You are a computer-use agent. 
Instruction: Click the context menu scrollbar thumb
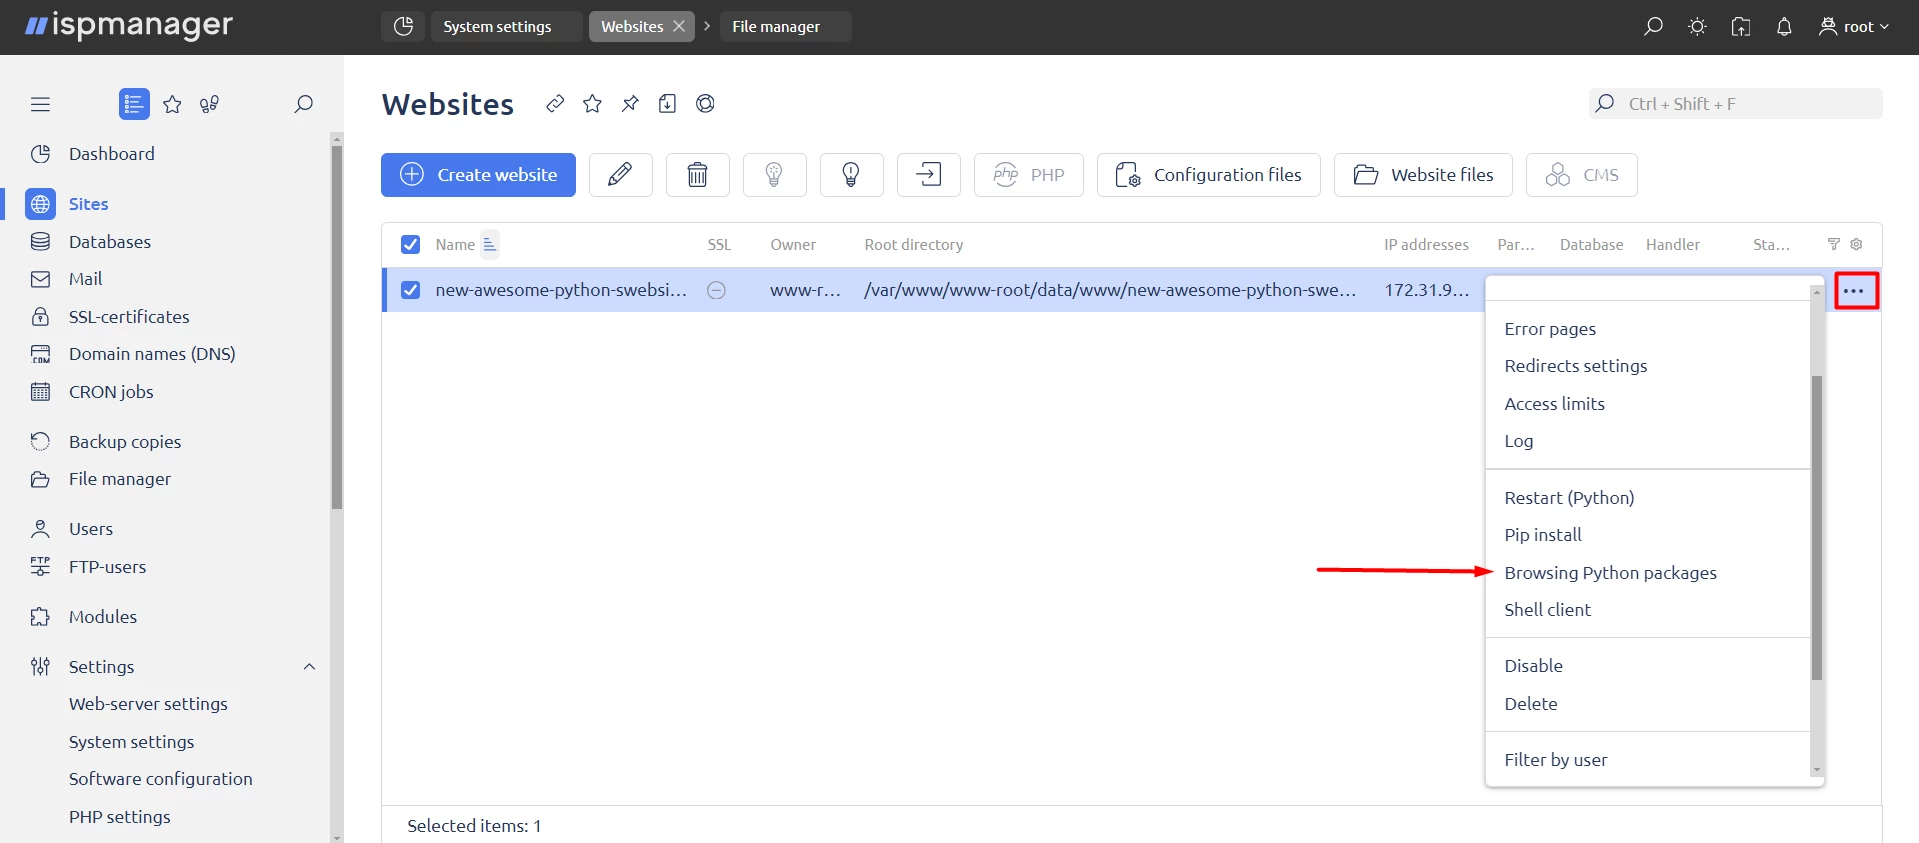click(1817, 528)
